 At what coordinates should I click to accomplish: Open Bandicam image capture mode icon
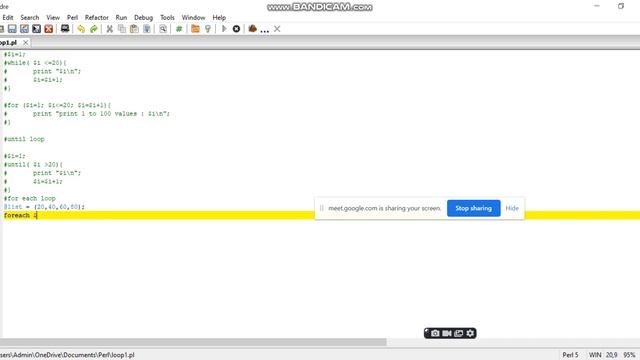coord(459,333)
